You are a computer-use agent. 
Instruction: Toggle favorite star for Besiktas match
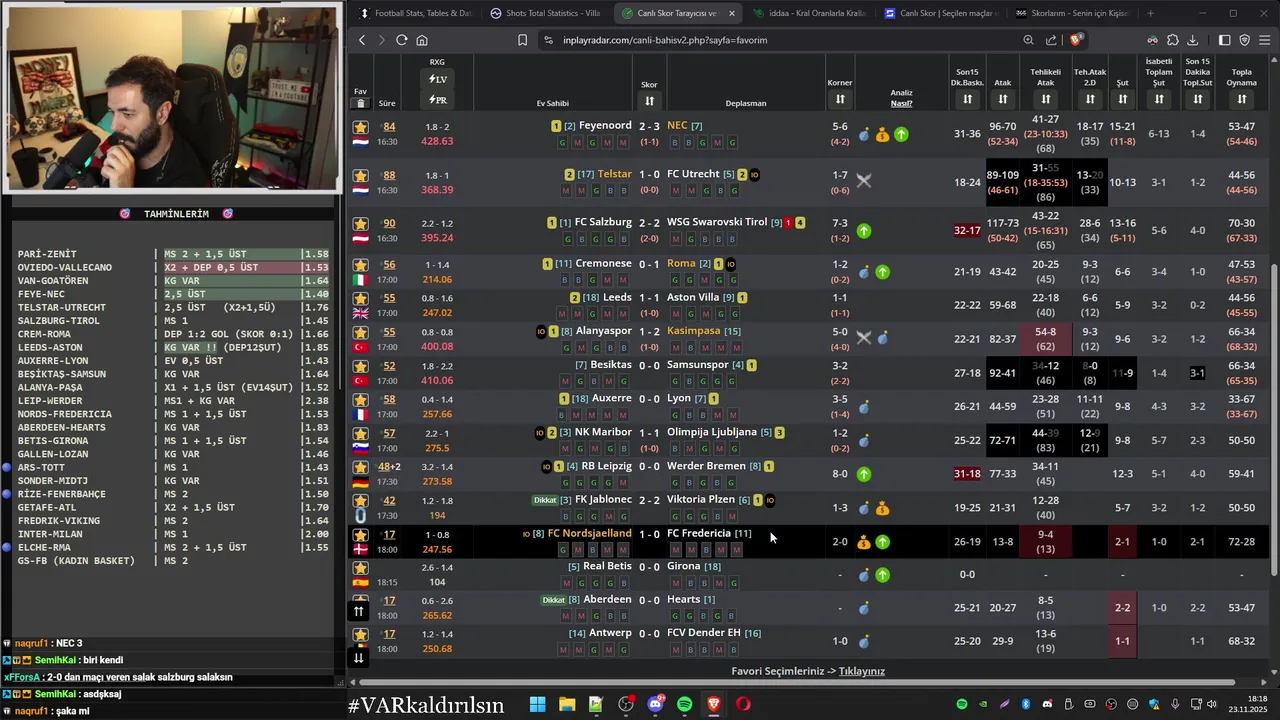pyautogui.click(x=361, y=366)
